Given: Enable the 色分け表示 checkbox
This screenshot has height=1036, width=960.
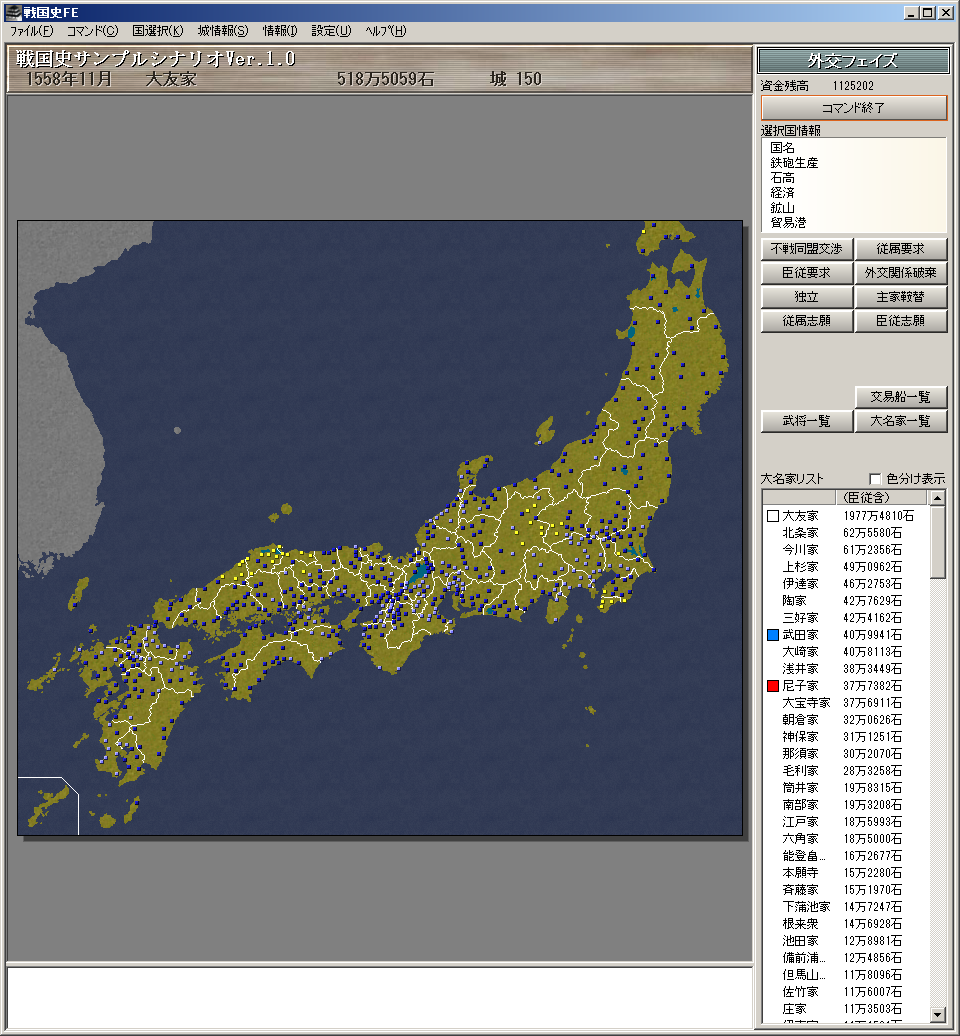Looking at the screenshot, I should [876, 479].
